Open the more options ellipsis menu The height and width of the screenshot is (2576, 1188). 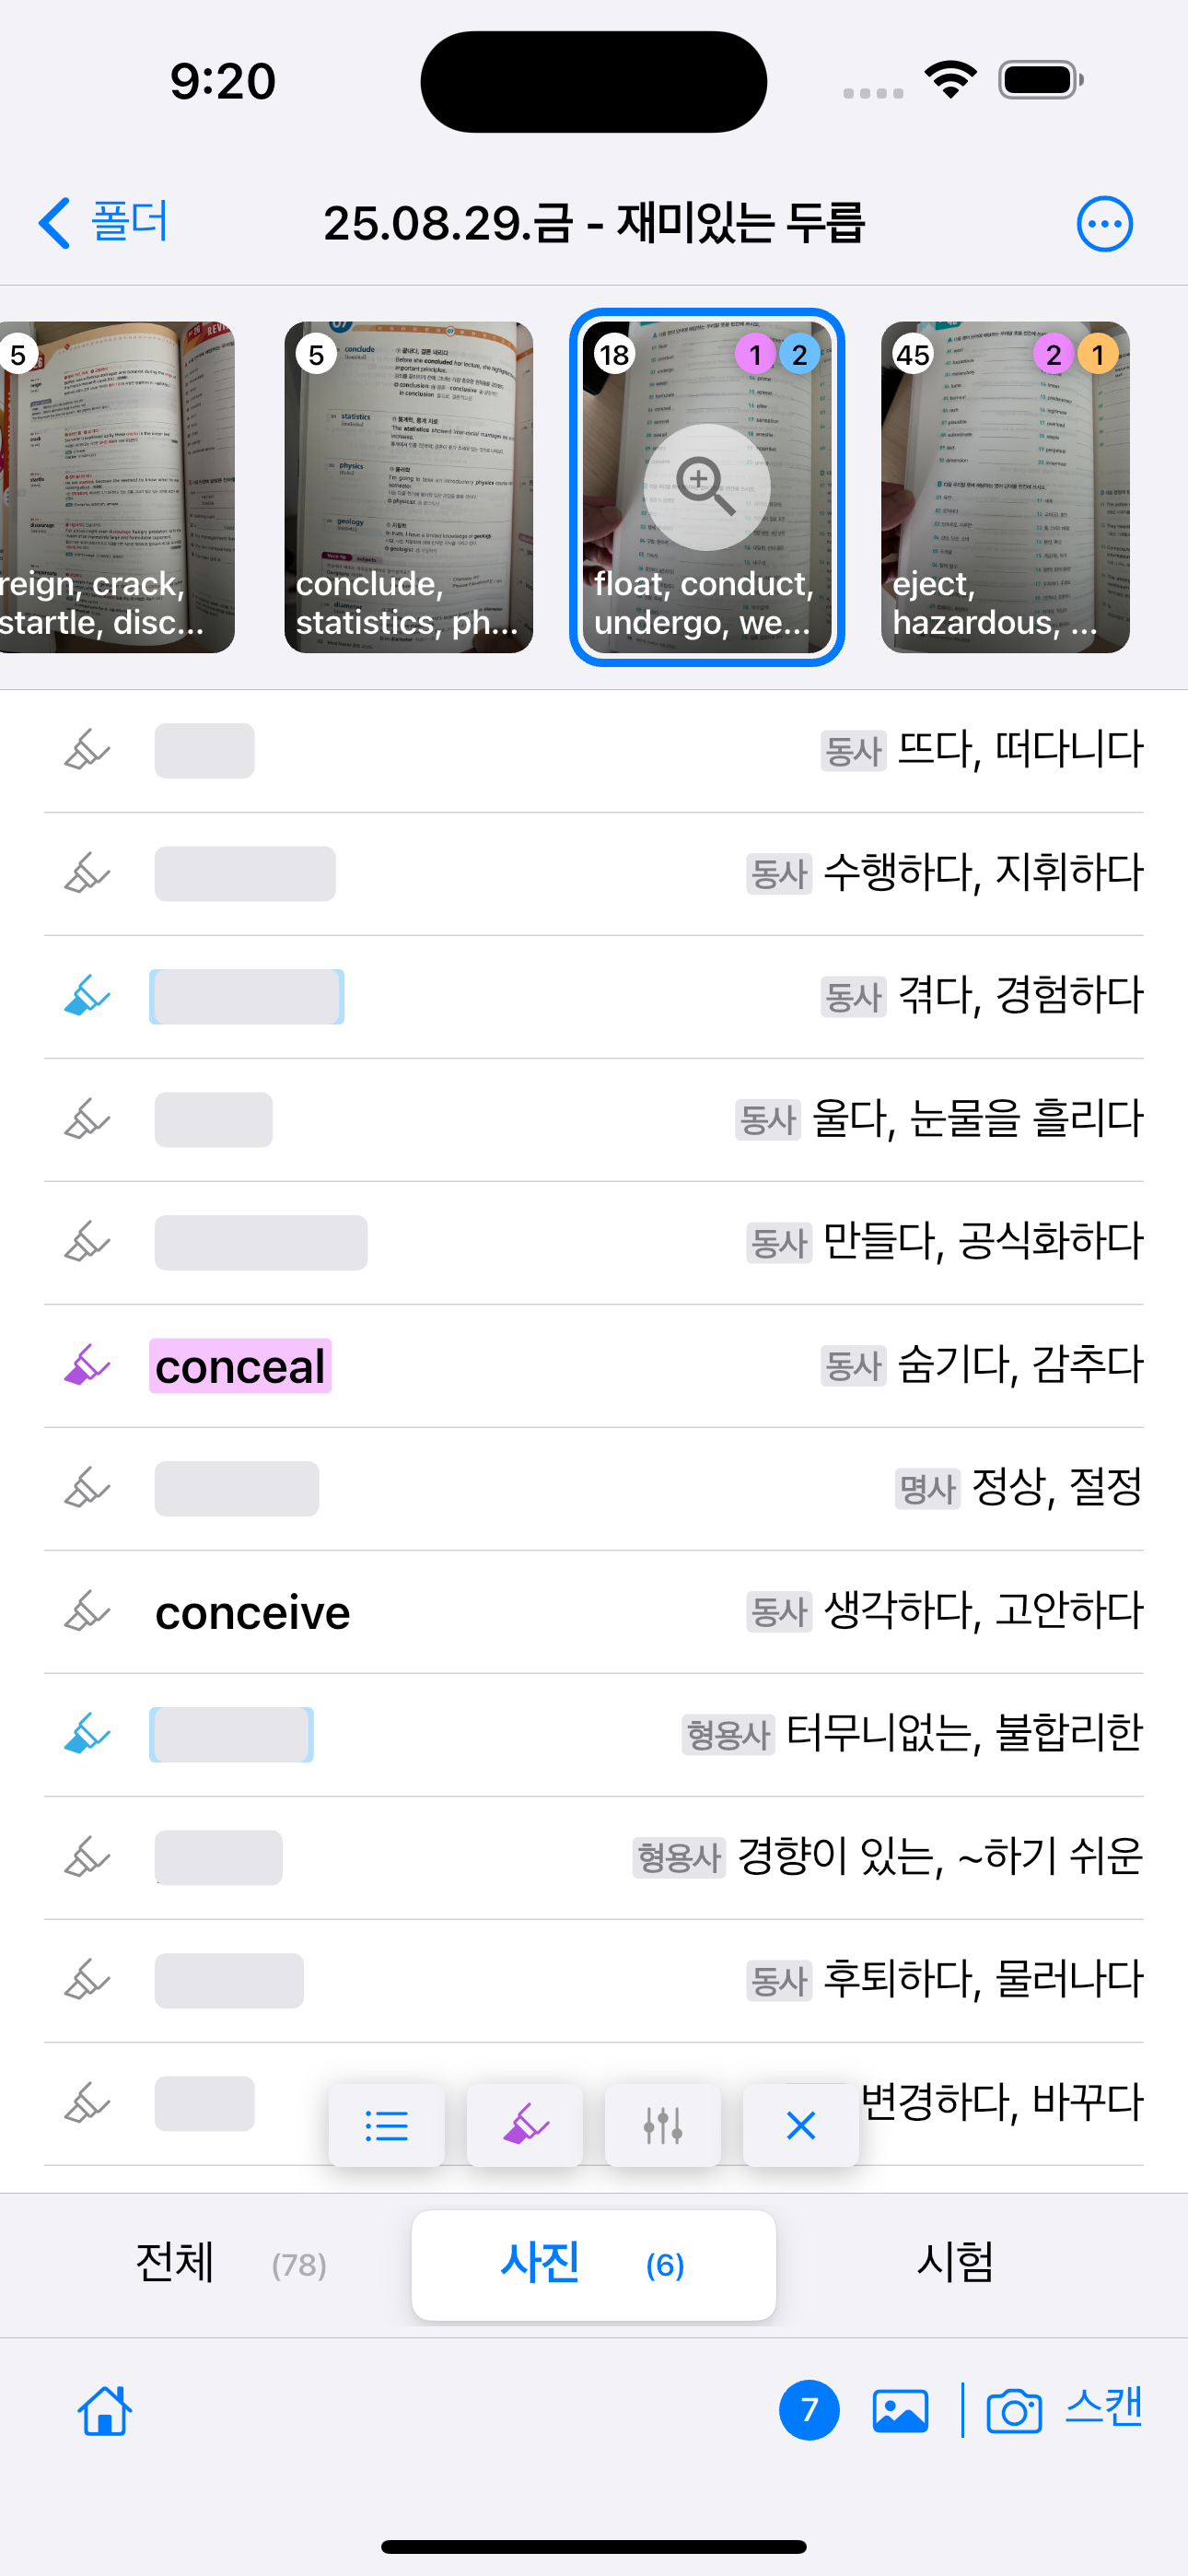(1104, 223)
